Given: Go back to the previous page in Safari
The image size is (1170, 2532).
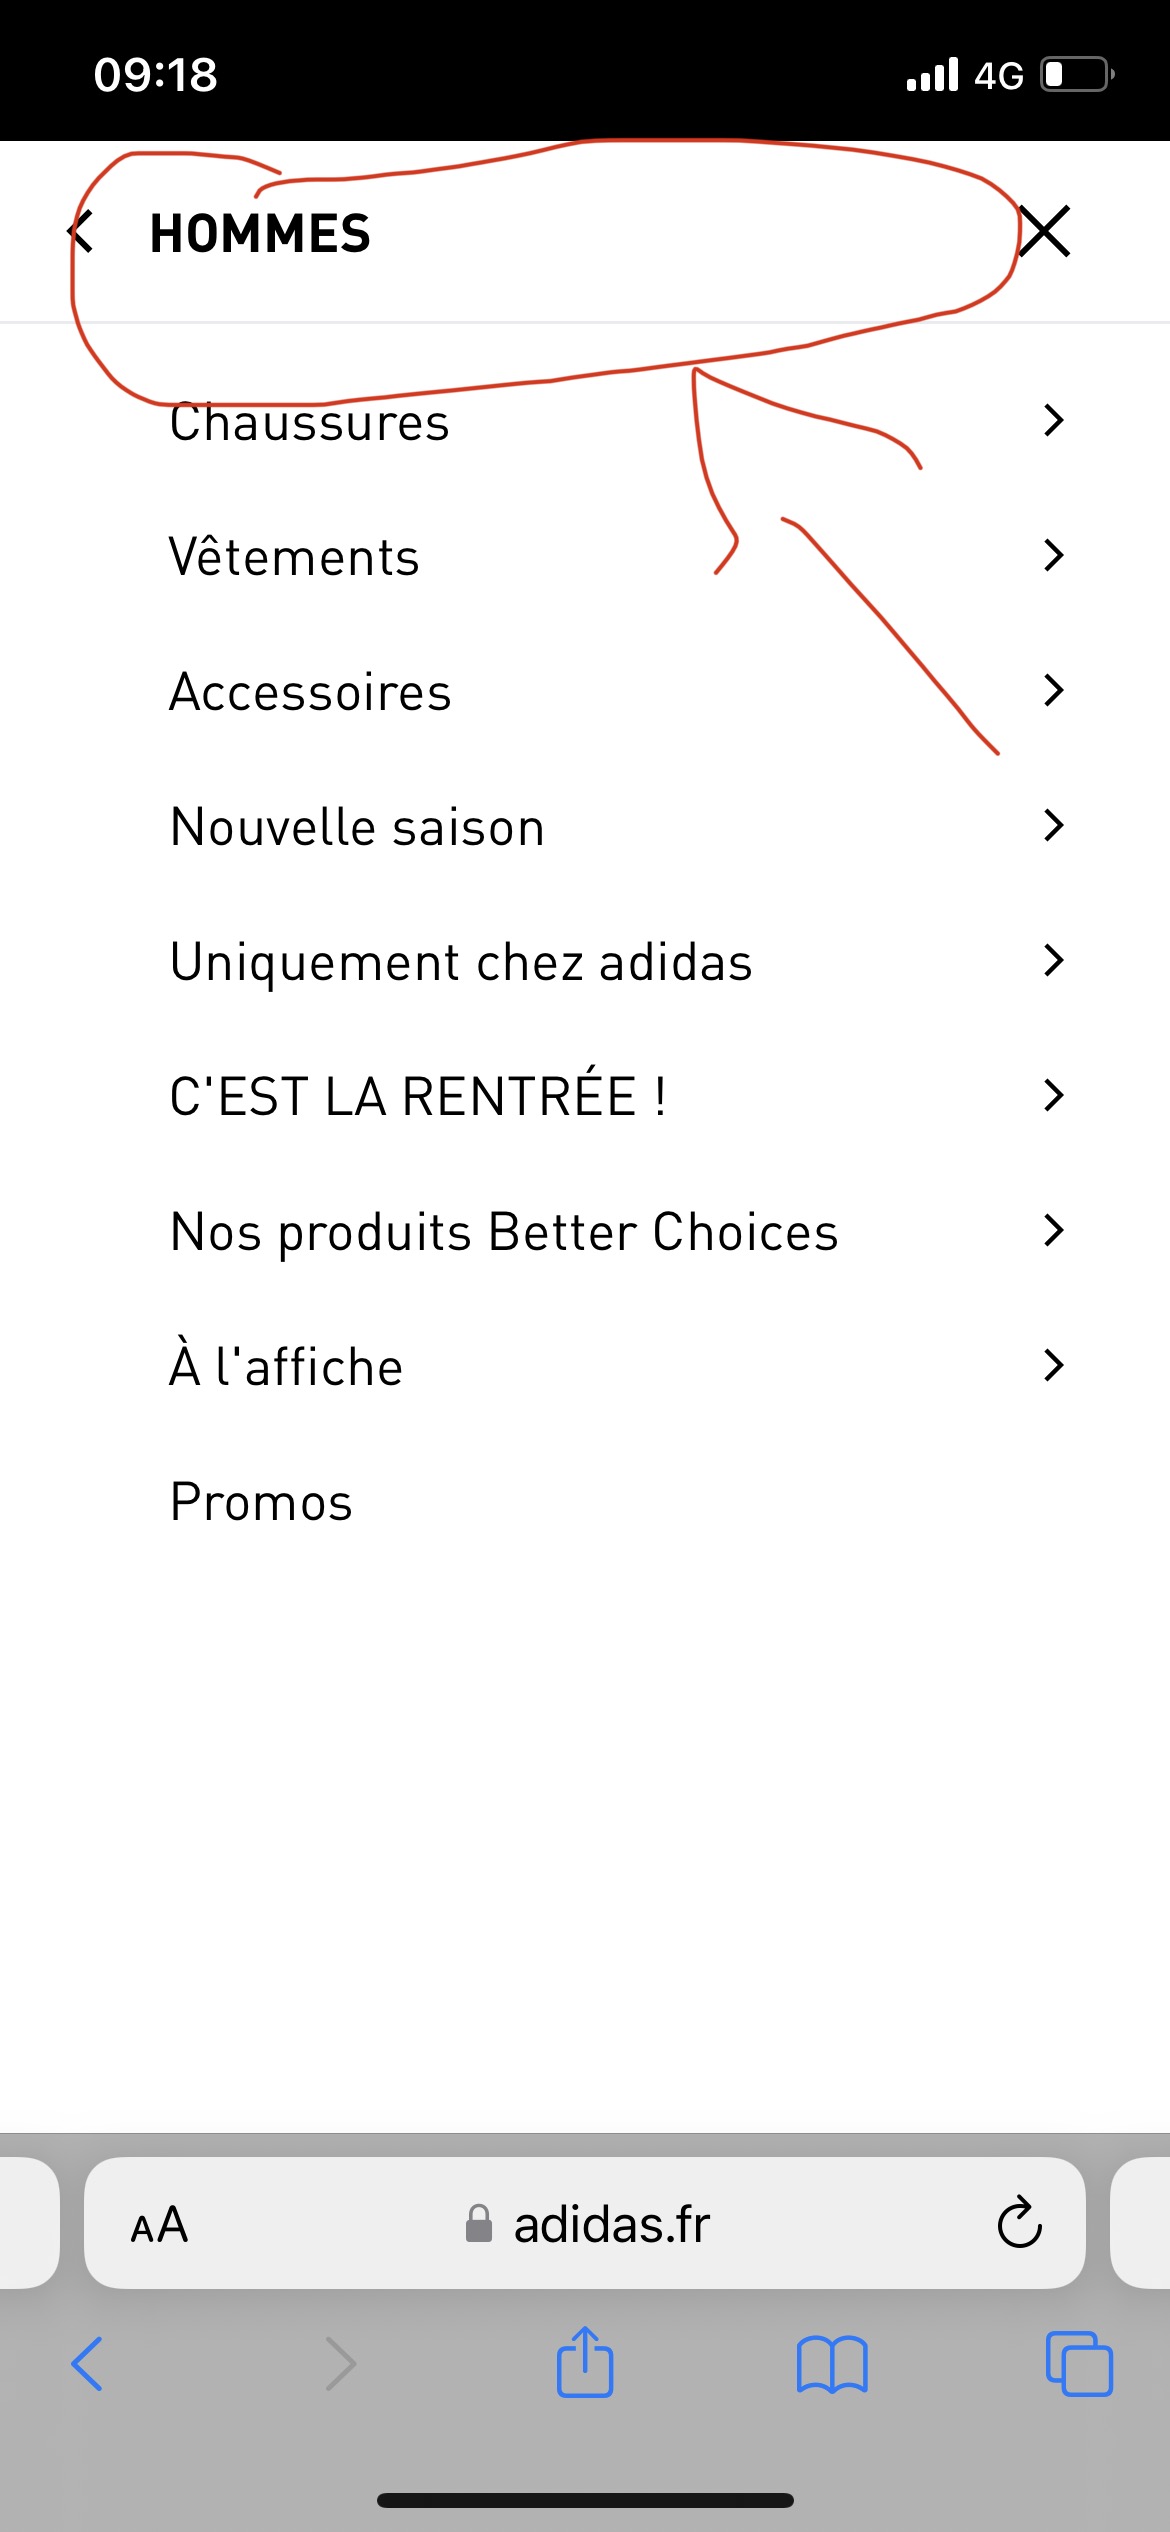Looking at the screenshot, I should click(x=88, y=2365).
